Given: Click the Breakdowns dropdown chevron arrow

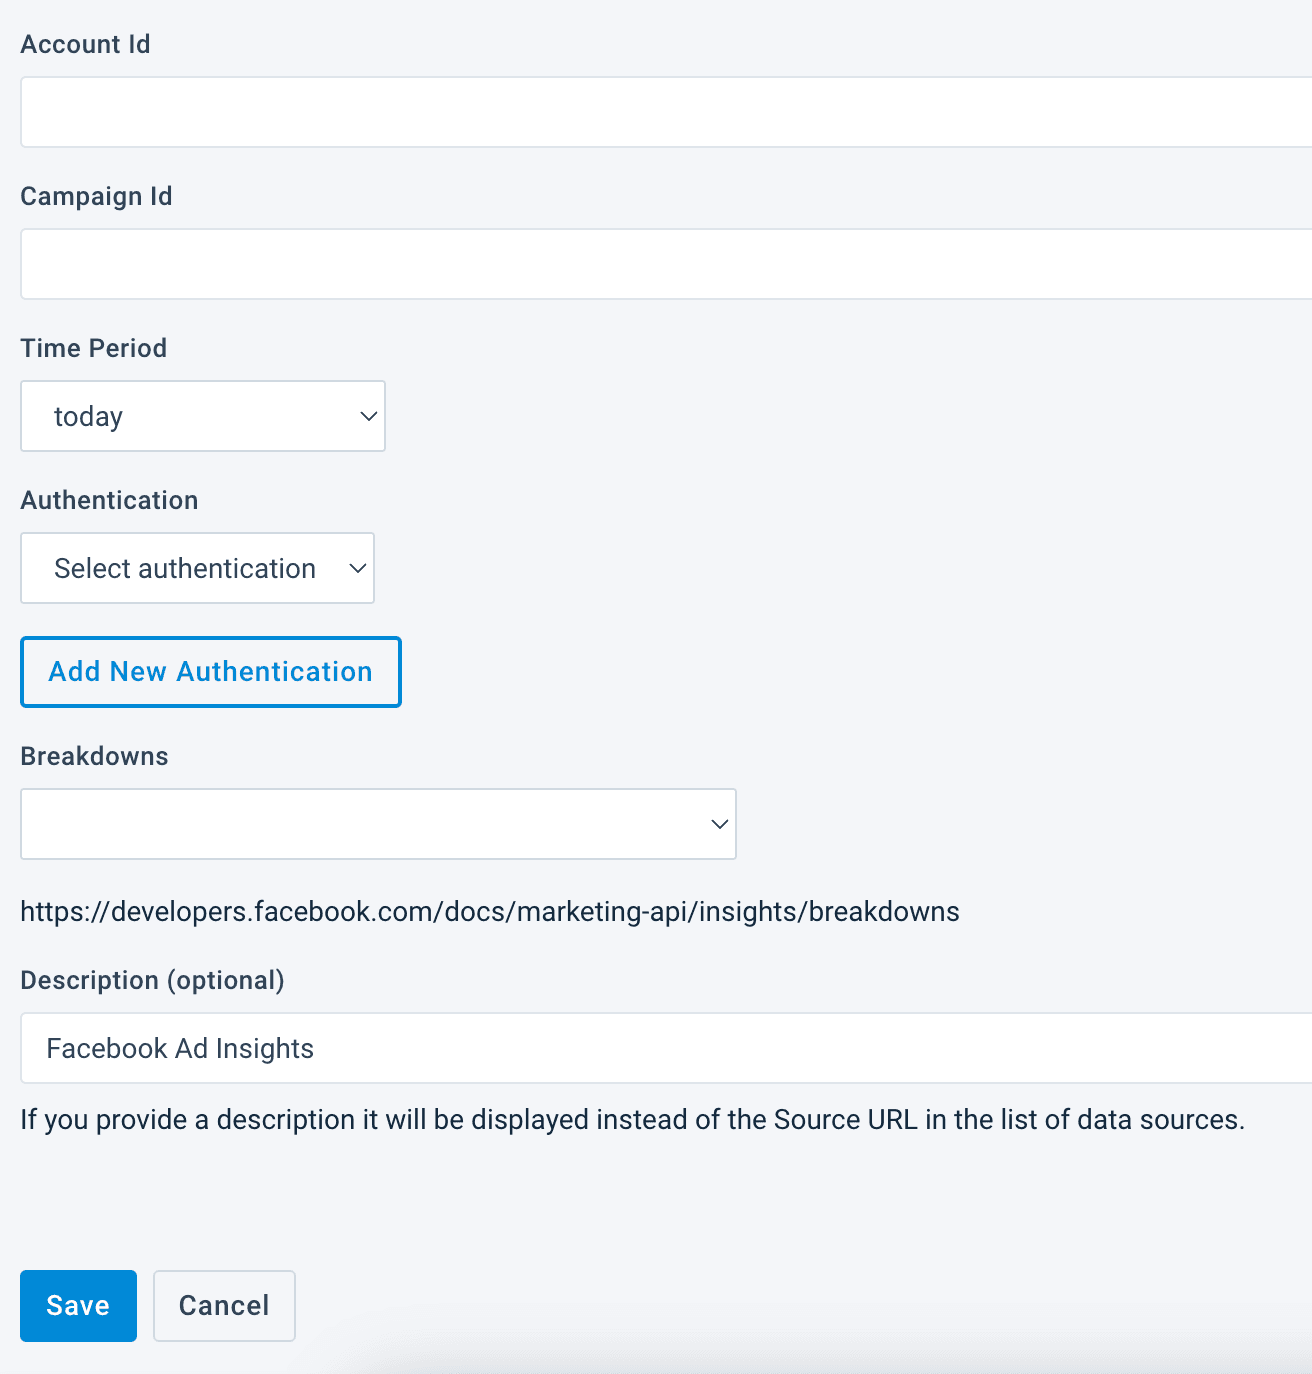Looking at the screenshot, I should pos(719,824).
